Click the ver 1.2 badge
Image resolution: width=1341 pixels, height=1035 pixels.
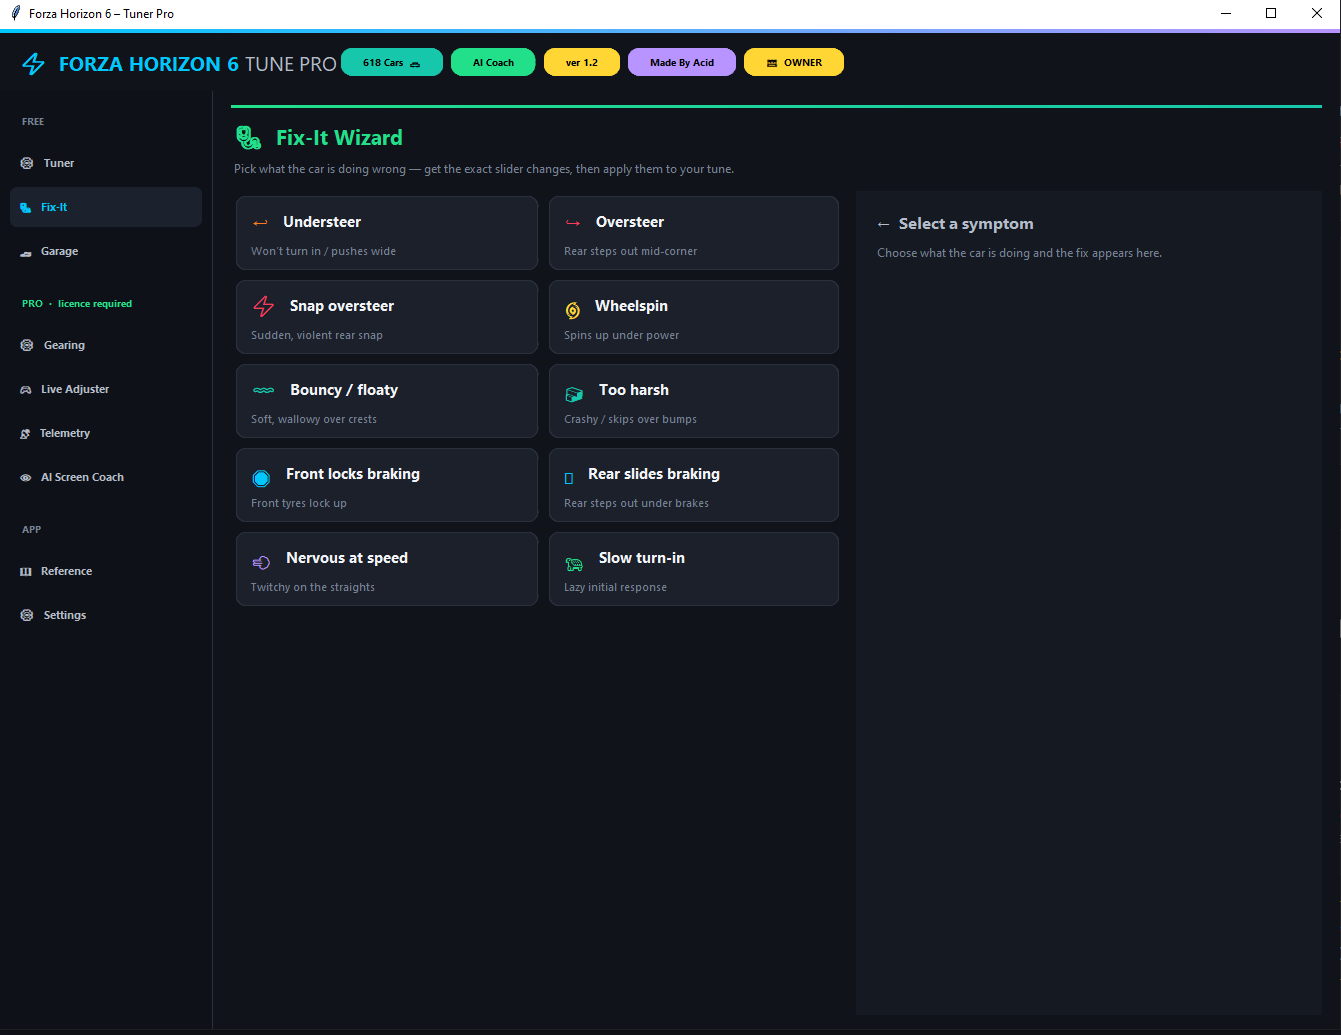(x=582, y=62)
